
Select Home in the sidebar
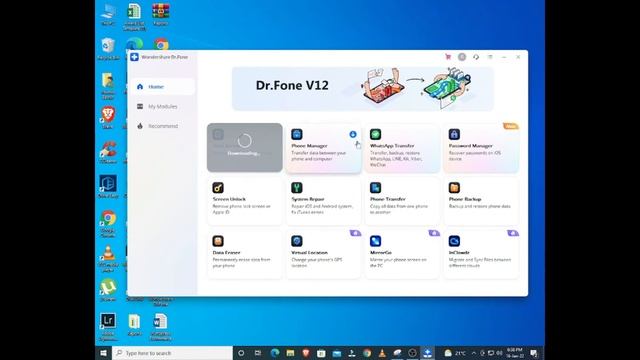tap(162, 87)
